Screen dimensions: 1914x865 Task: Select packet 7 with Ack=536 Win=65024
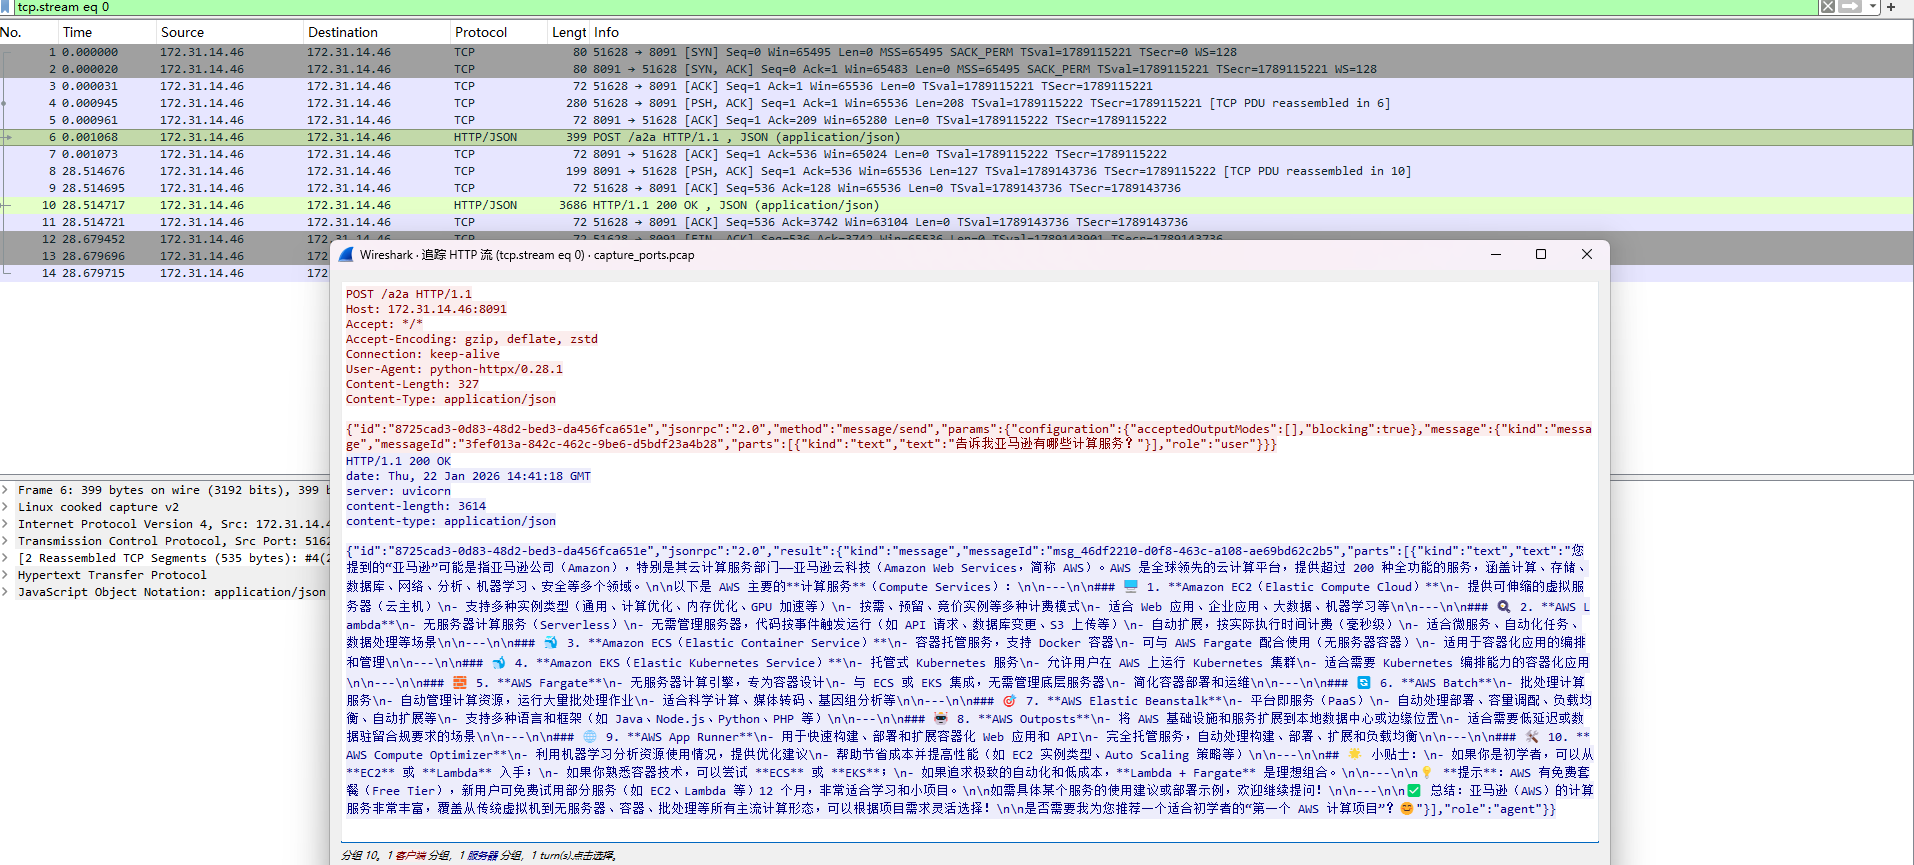pyautogui.click(x=956, y=154)
